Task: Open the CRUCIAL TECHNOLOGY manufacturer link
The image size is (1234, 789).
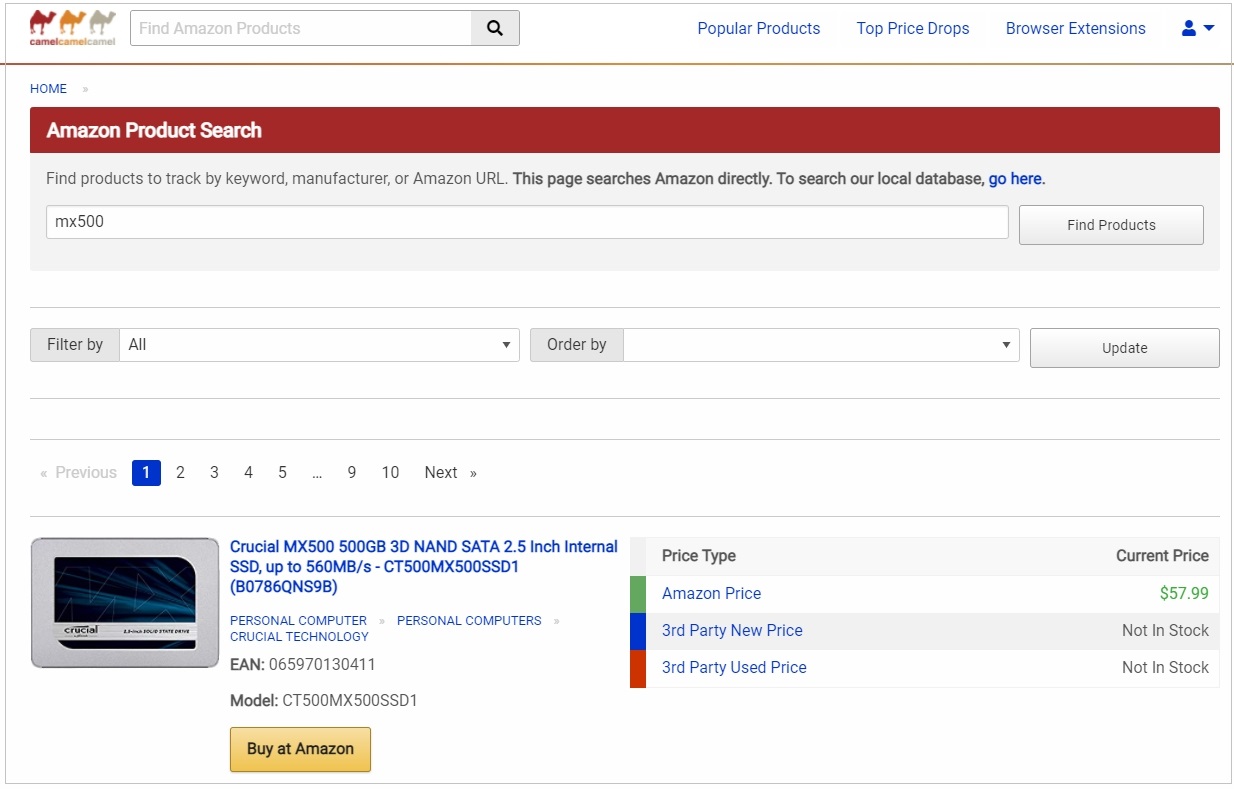Action: tap(299, 637)
